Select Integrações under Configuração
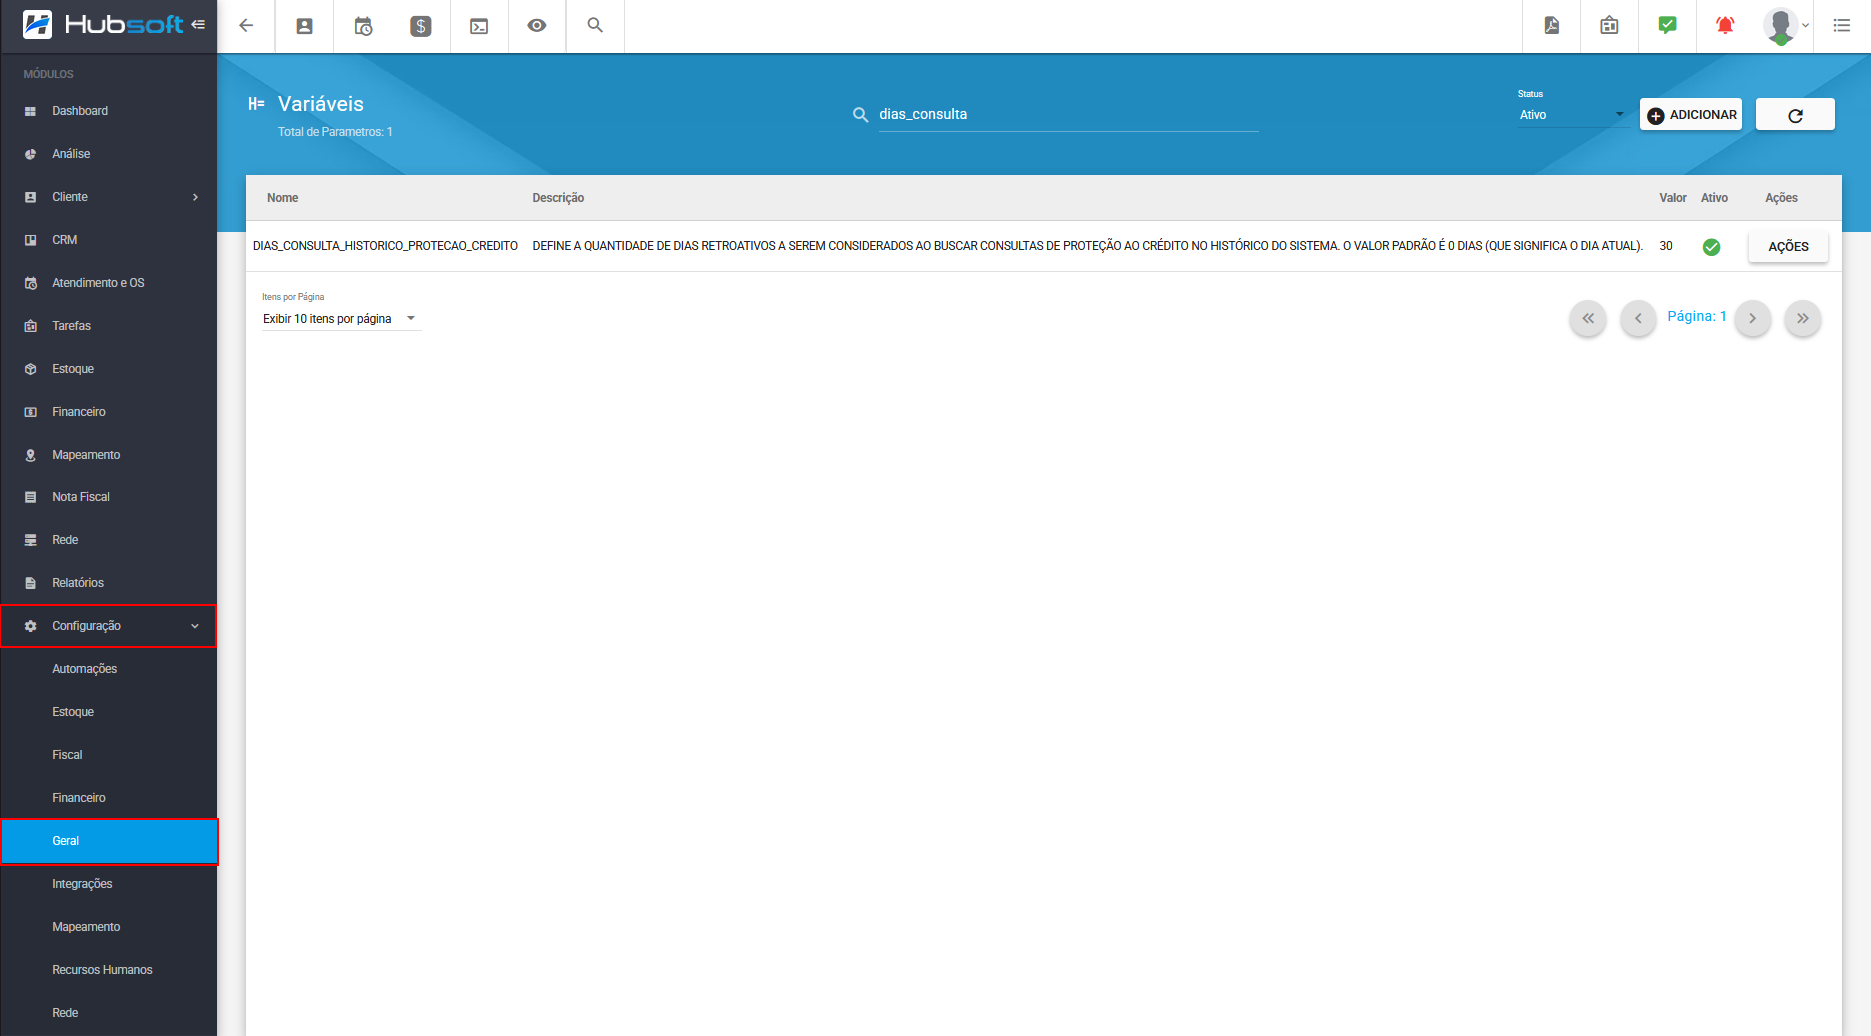 click(x=108, y=884)
